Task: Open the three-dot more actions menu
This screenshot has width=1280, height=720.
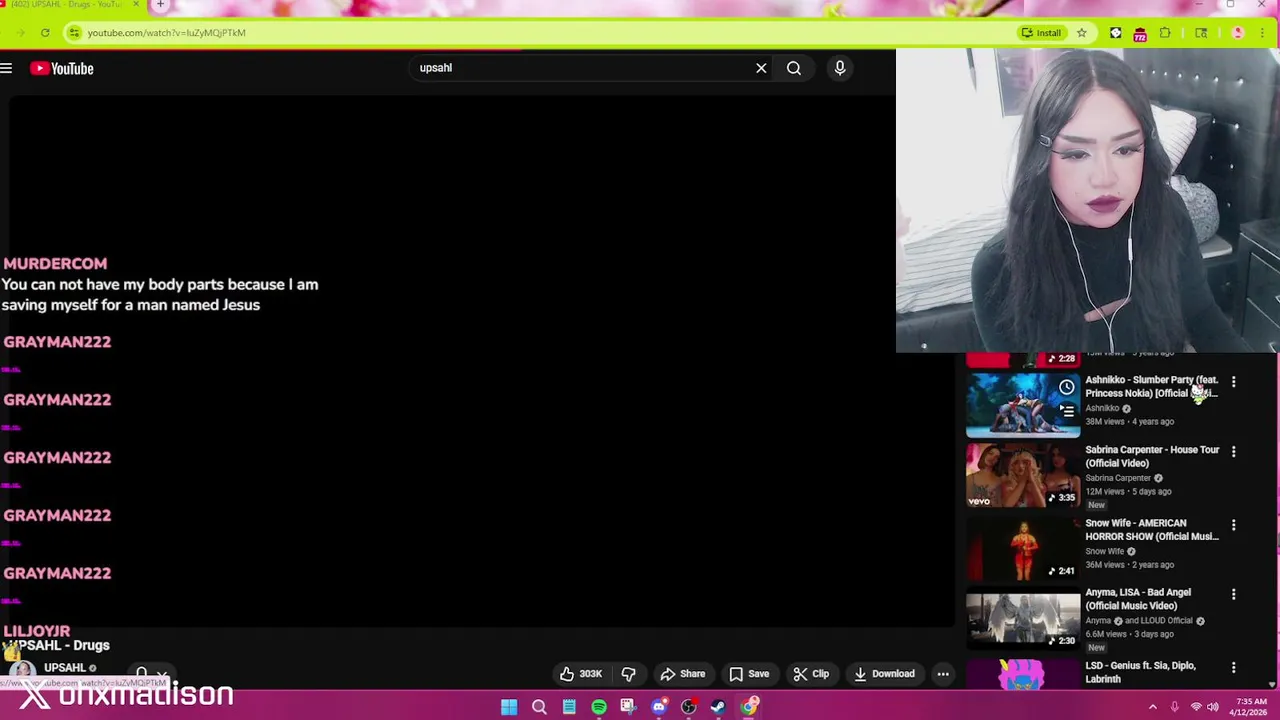Action: (x=943, y=674)
